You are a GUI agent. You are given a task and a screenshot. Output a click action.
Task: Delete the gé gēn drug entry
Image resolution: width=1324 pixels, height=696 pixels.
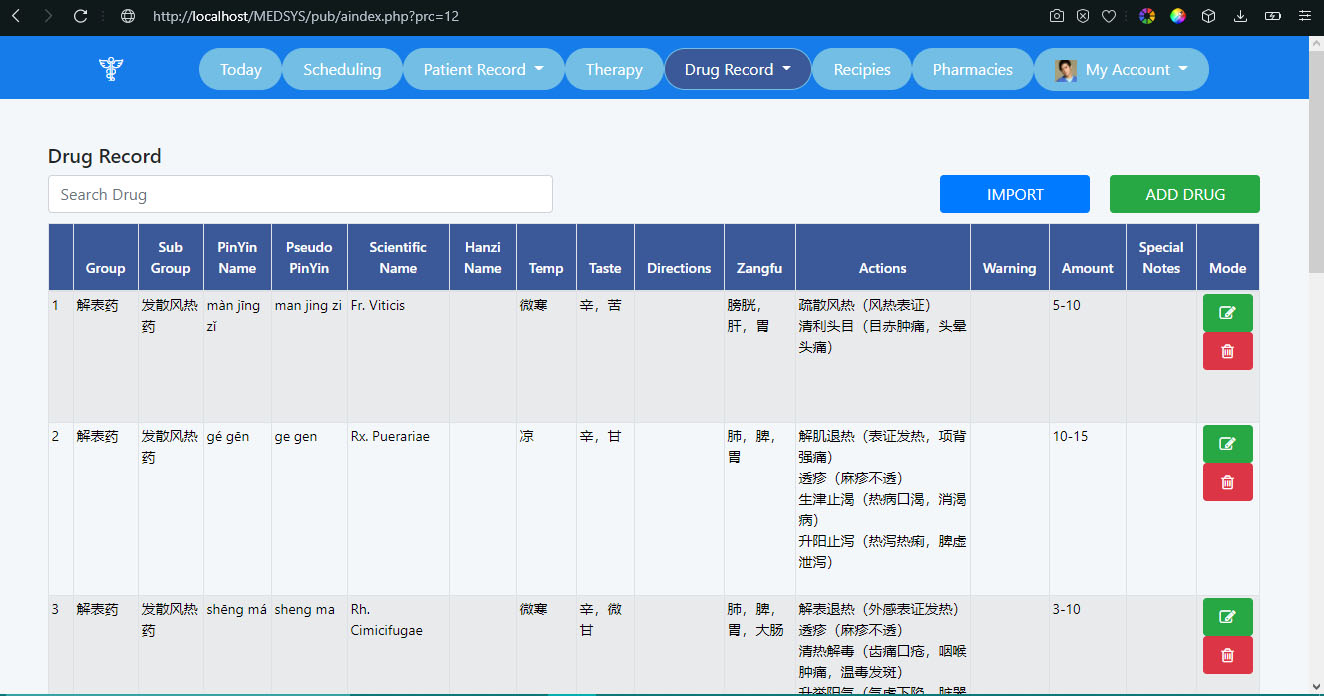1227,482
